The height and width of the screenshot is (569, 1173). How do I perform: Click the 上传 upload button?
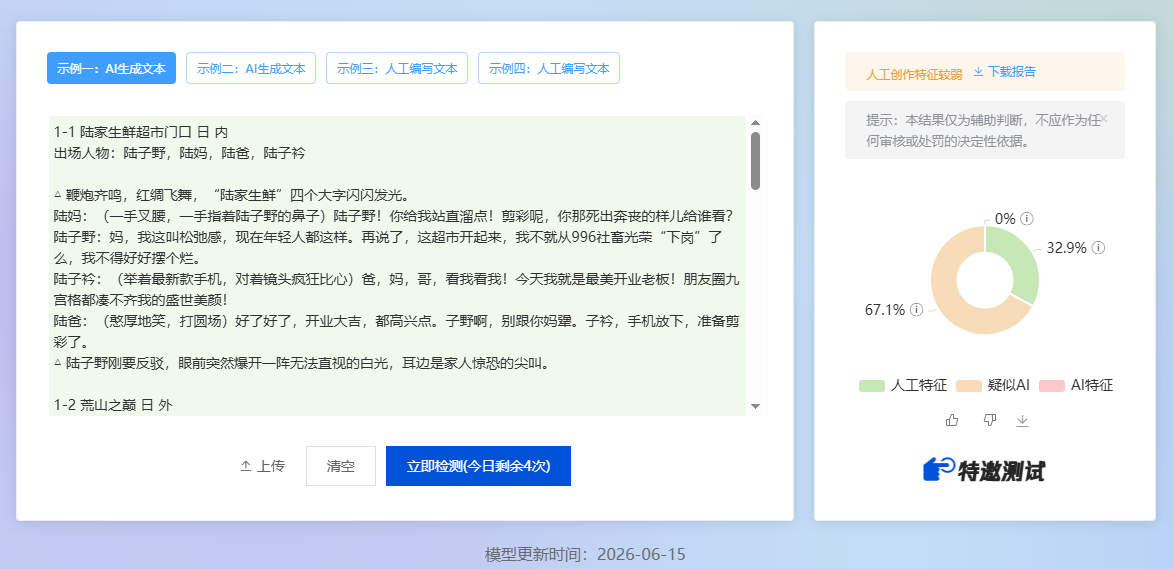tap(262, 466)
